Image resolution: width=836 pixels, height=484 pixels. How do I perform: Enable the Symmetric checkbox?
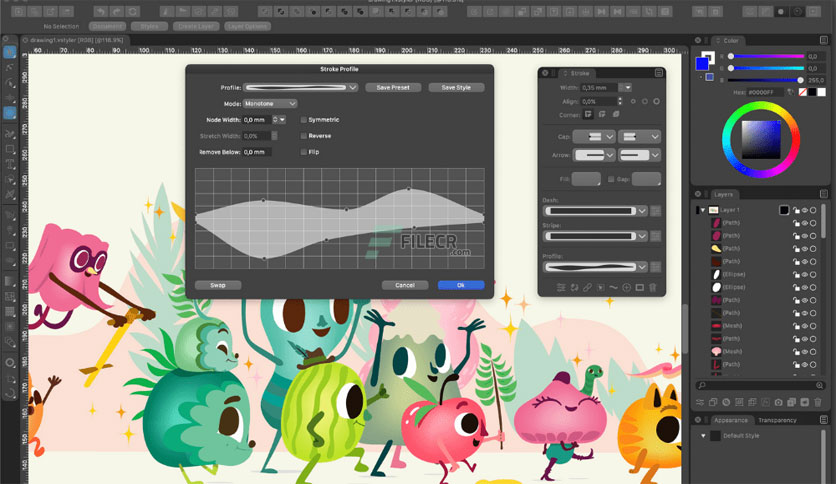tap(303, 120)
